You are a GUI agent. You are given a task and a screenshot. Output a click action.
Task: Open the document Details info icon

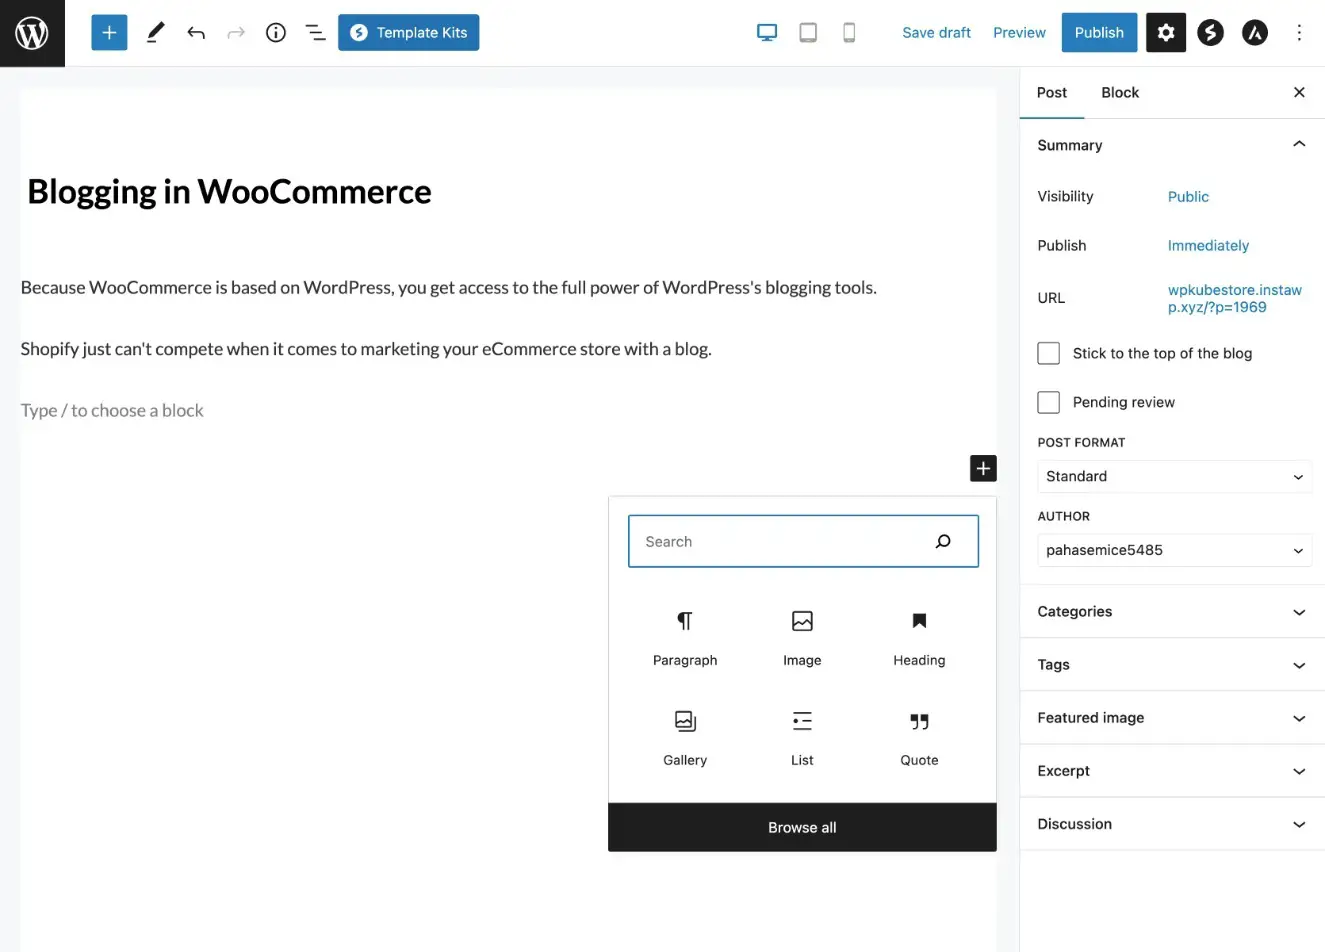[x=276, y=33]
